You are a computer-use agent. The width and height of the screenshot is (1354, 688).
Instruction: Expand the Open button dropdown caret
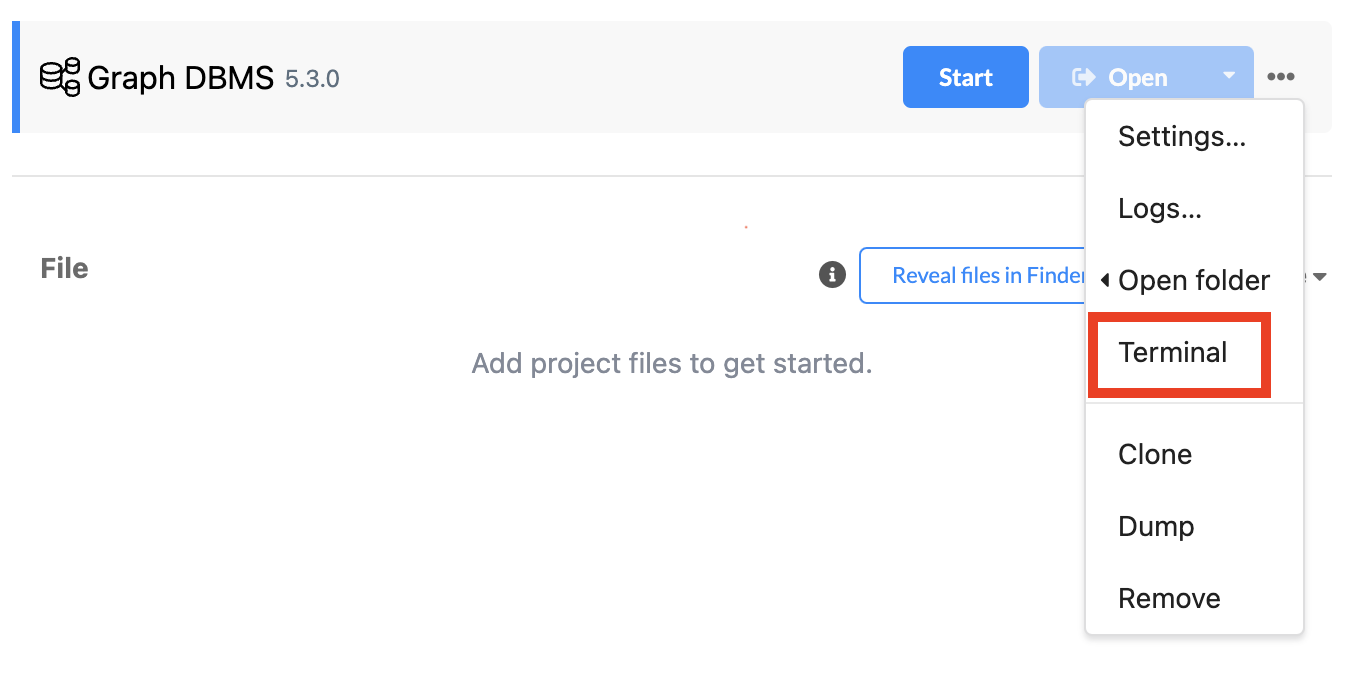(1229, 77)
